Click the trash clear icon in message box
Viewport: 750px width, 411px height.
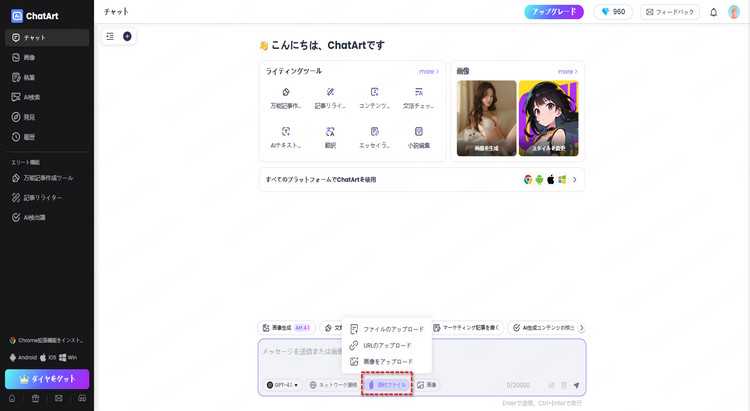564,385
